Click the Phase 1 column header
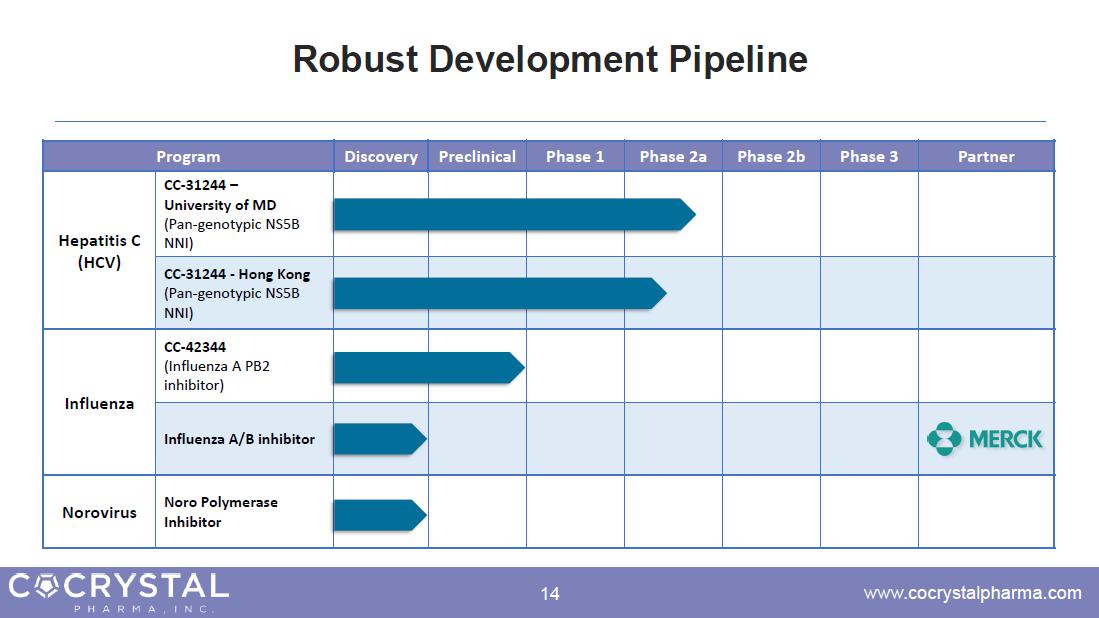 pos(575,156)
